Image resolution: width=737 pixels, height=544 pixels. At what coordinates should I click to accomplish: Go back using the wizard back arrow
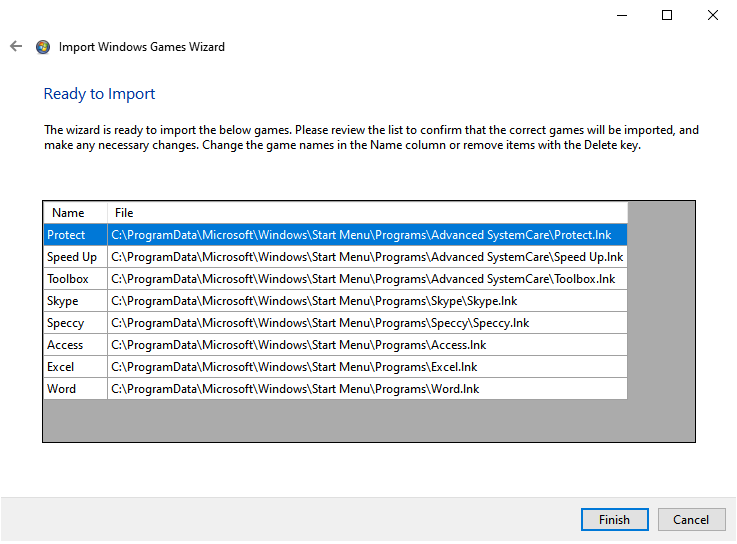tap(16, 46)
